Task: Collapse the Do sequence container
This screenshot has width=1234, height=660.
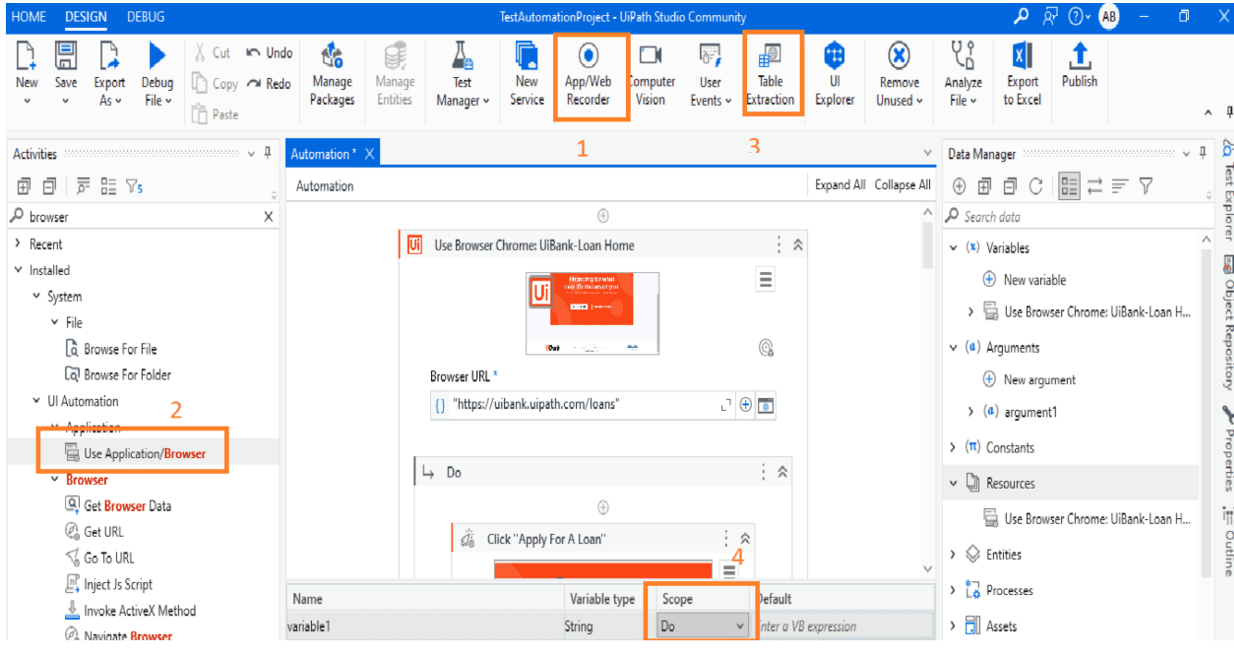Action: (x=783, y=472)
